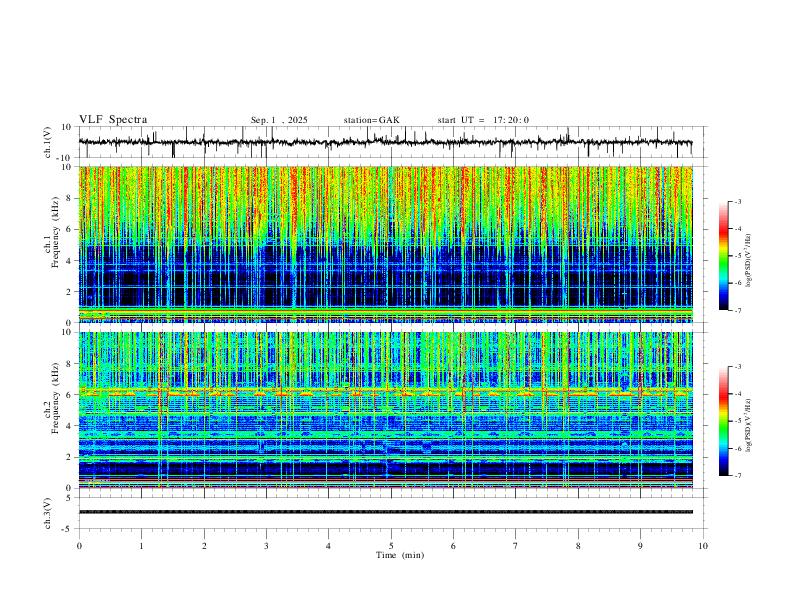Image resolution: width=792 pixels, height=612 pixels.
Task: Click the log(PSD) label of ch.1 colorbar
Action: pyautogui.click(x=748, y=261)
